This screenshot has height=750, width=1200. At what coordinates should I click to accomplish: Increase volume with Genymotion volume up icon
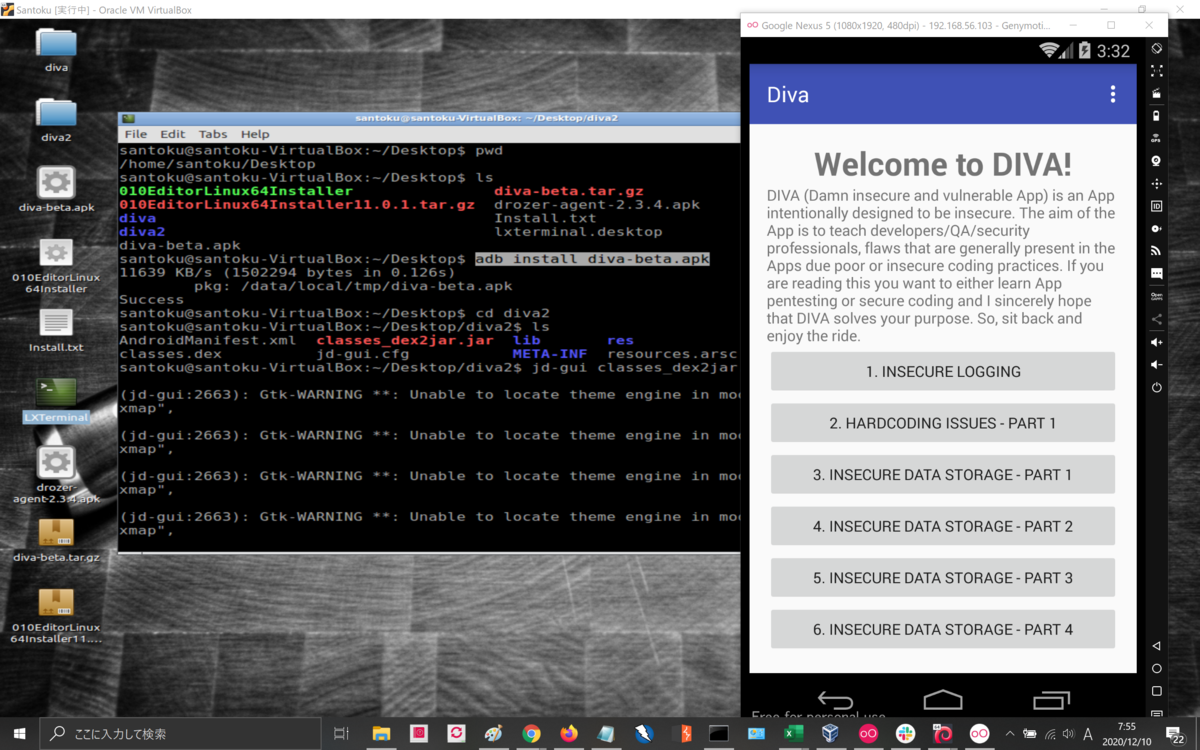[1156, 342]
